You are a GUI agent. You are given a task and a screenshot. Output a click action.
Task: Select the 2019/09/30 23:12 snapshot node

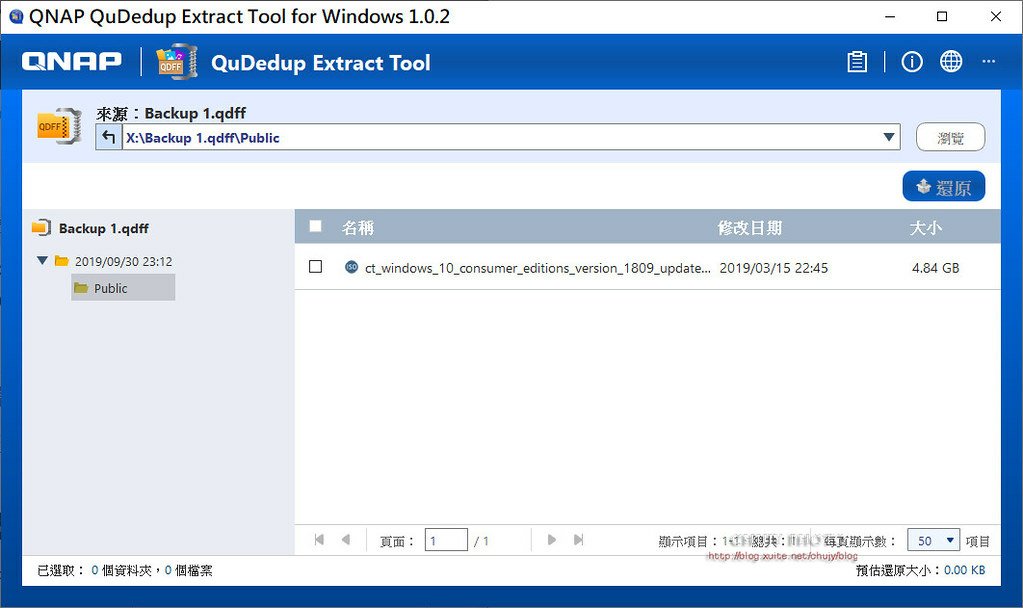click(x=123, y=261)
